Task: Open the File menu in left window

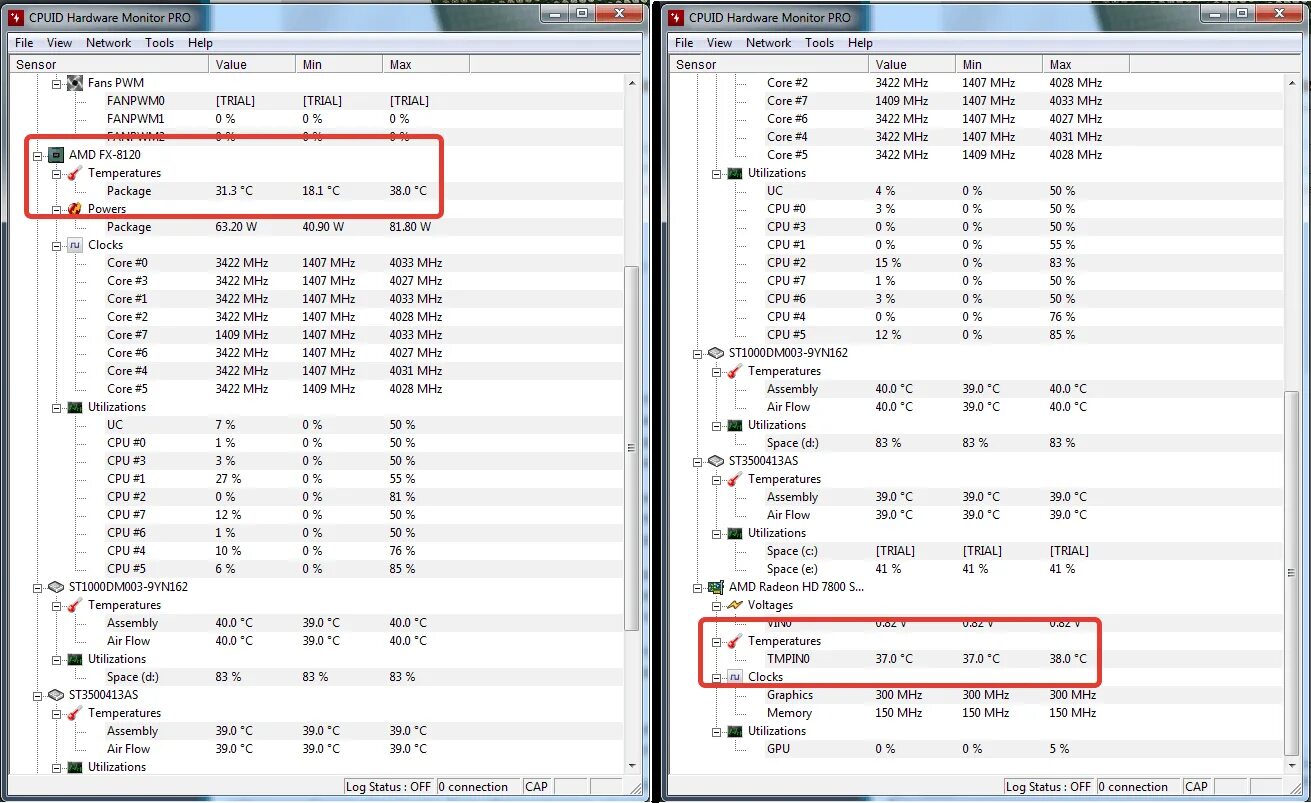Action: [x=24, y=43]
